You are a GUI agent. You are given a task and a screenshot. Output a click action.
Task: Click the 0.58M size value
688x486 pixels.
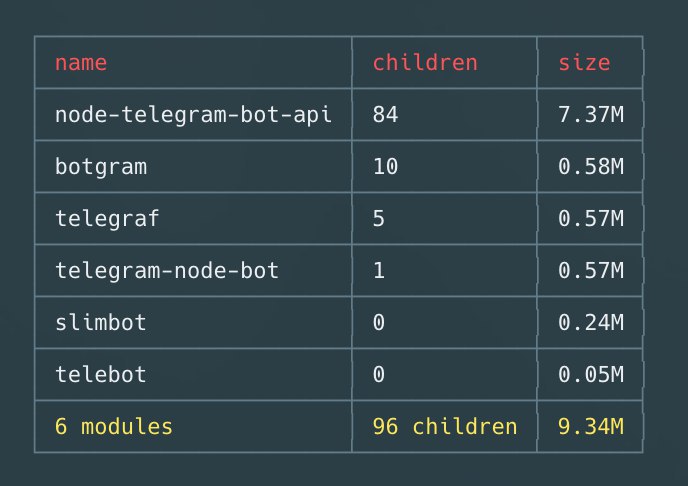[x=591, y=167]
